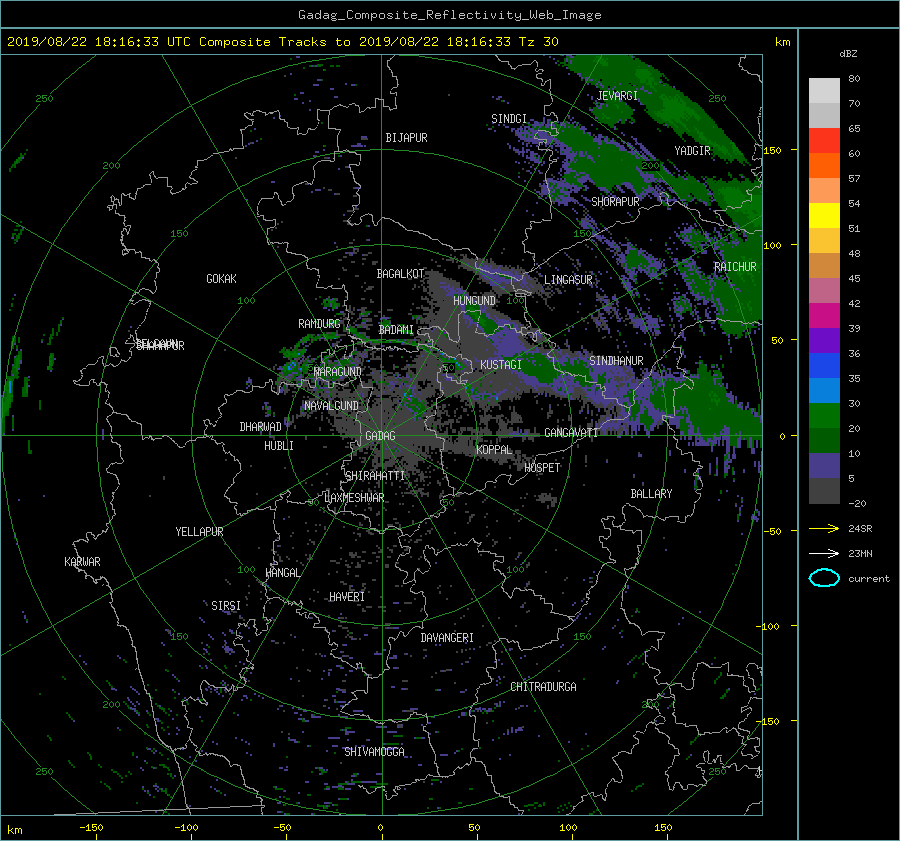Select the KUSTAGI label
The width and height of the screenshot is (900, 841).
click(x=501, y=365)
